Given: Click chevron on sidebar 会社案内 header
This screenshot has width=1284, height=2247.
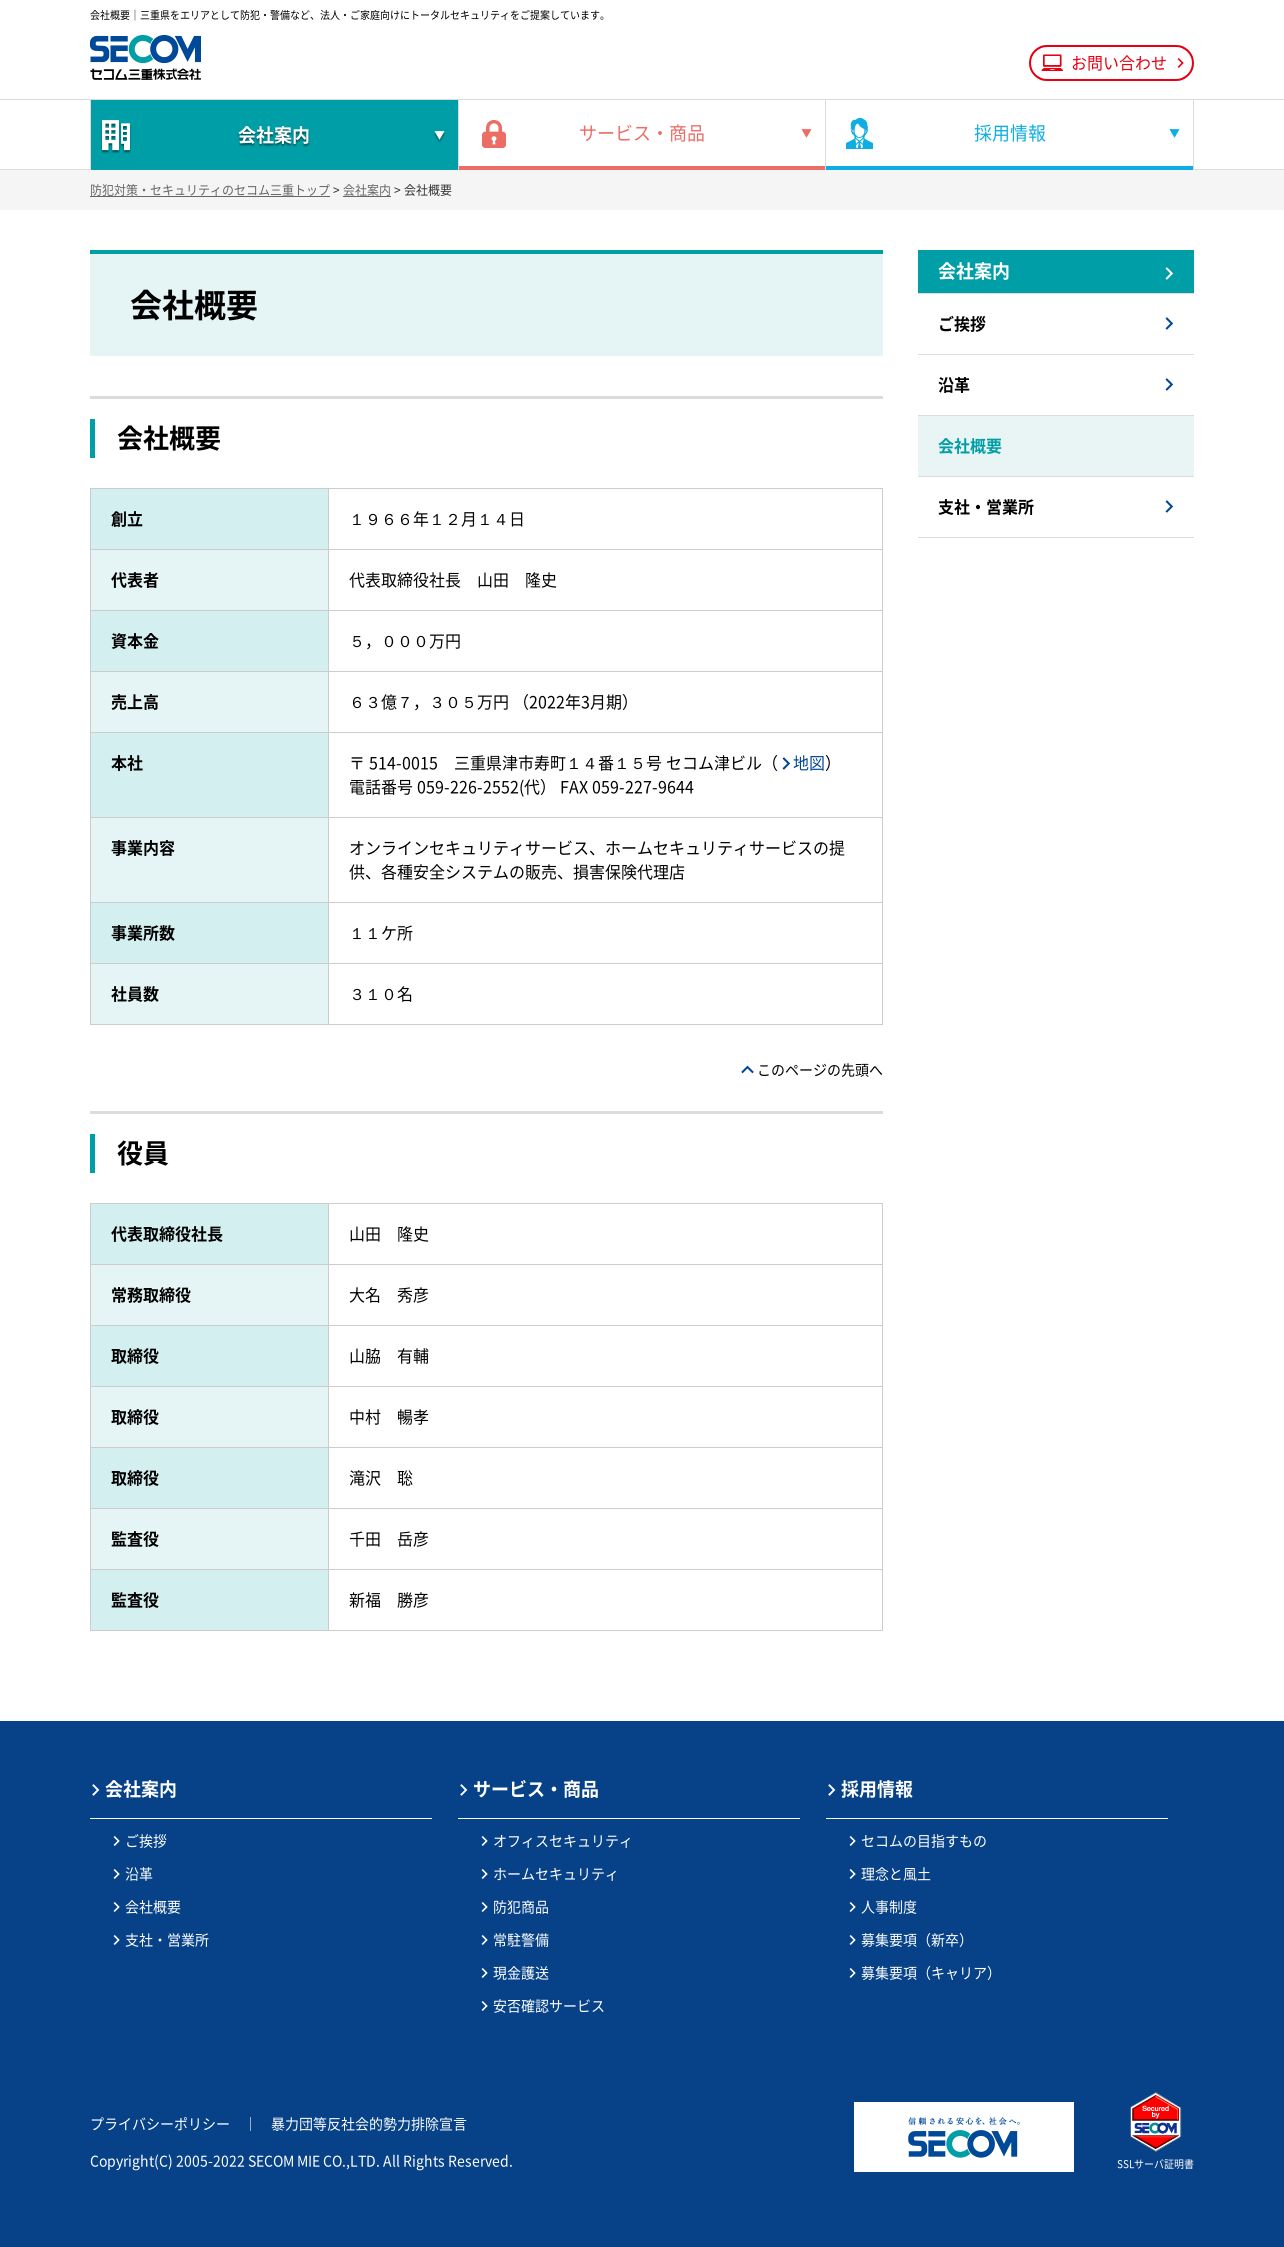Looking at the screenshot, I should [x=1169, y=273].
